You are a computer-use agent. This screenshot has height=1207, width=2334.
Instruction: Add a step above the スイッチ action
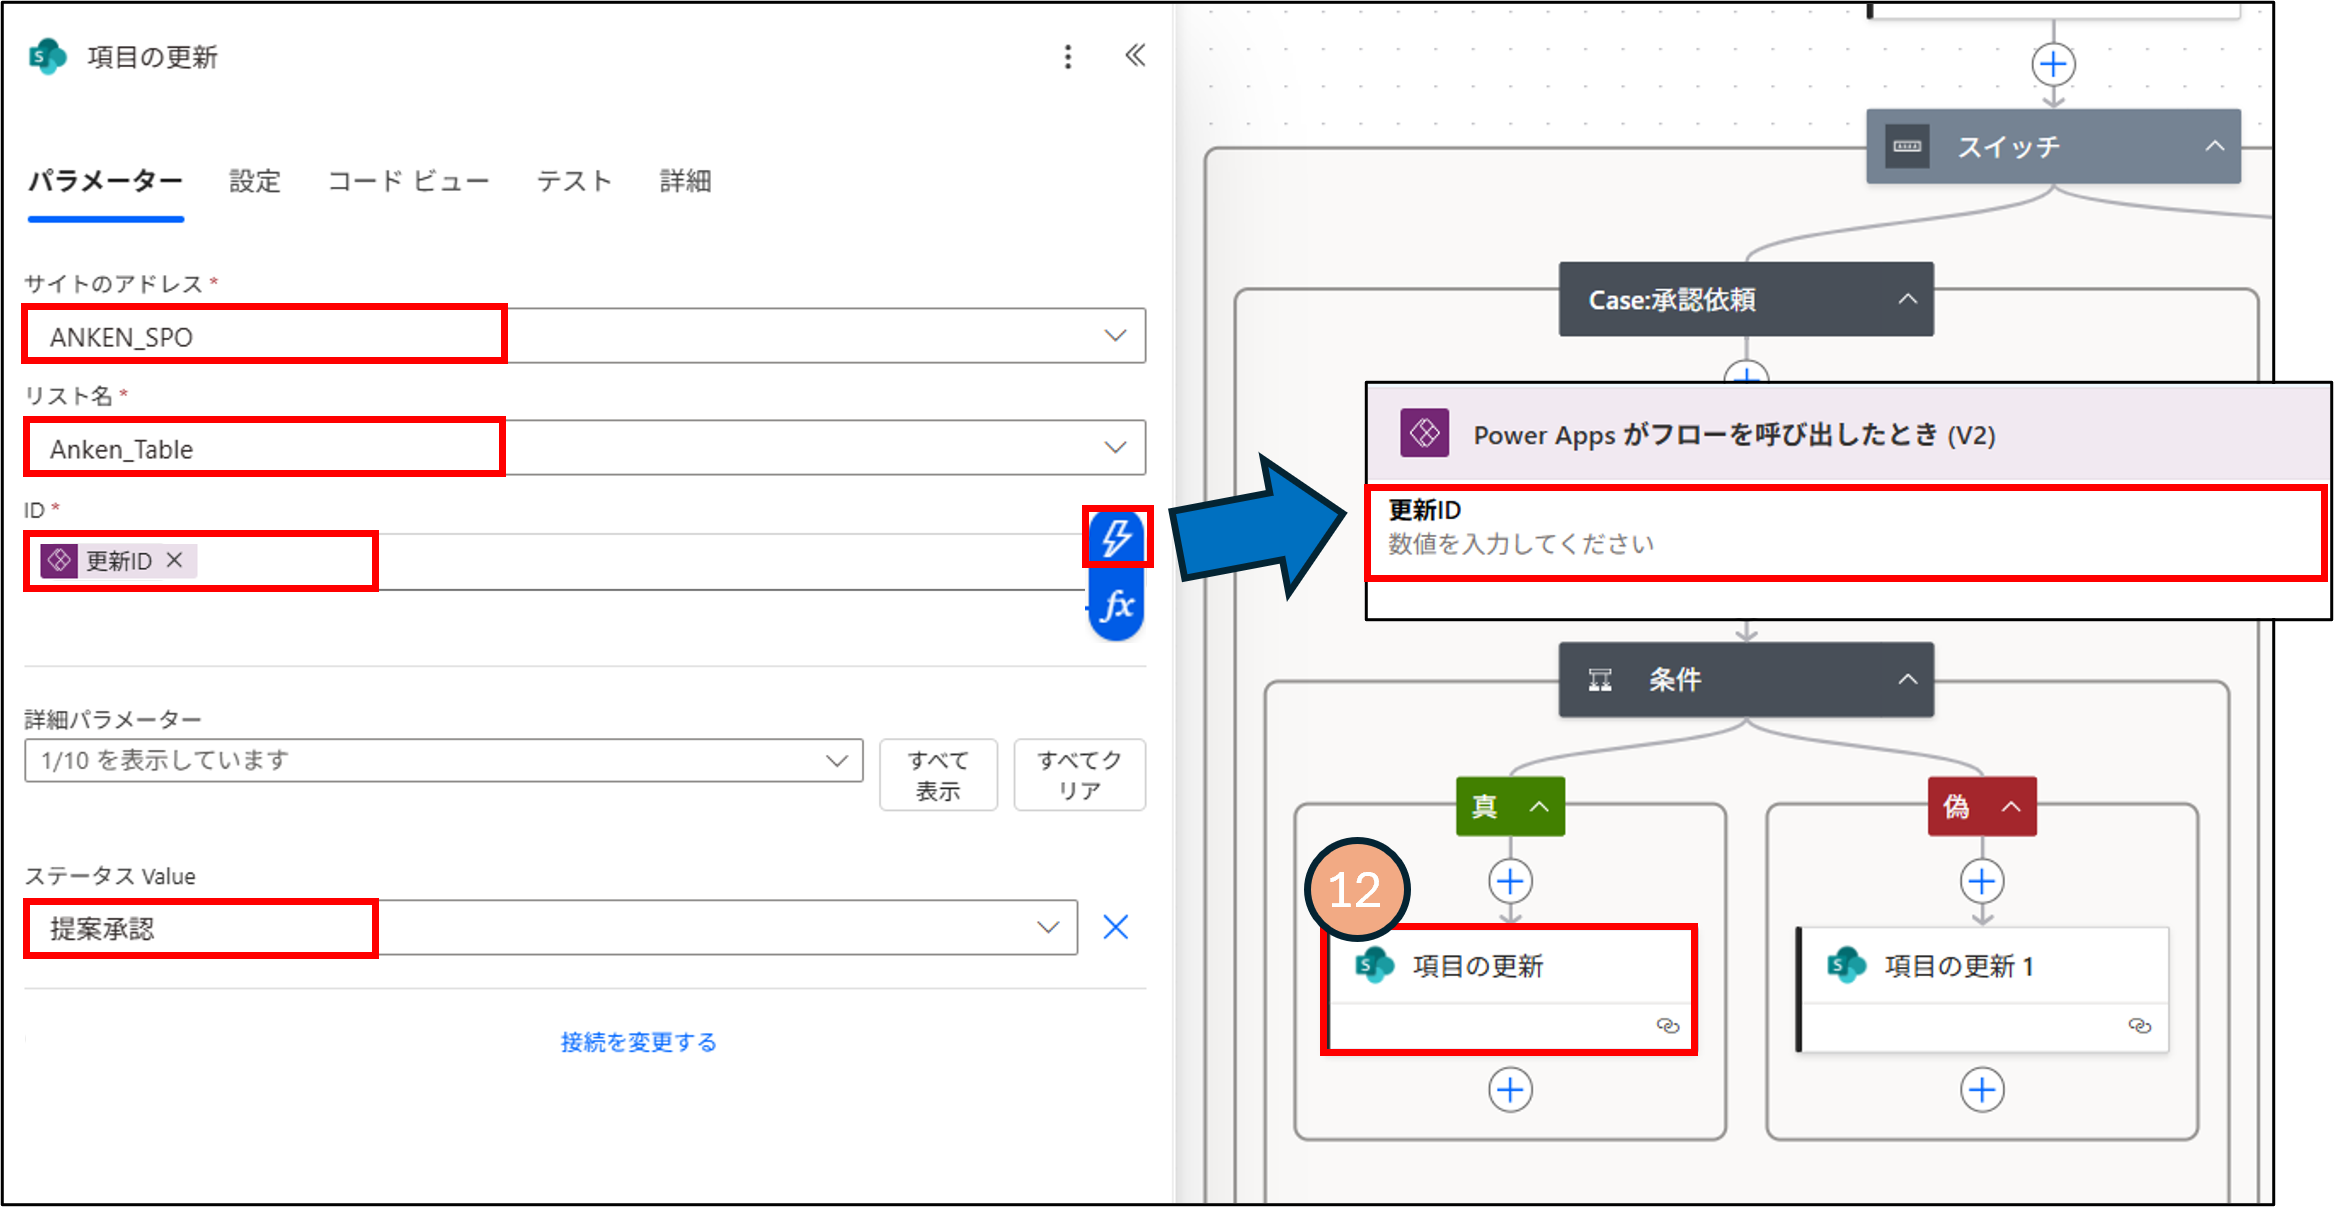[x=2053, y=65]
